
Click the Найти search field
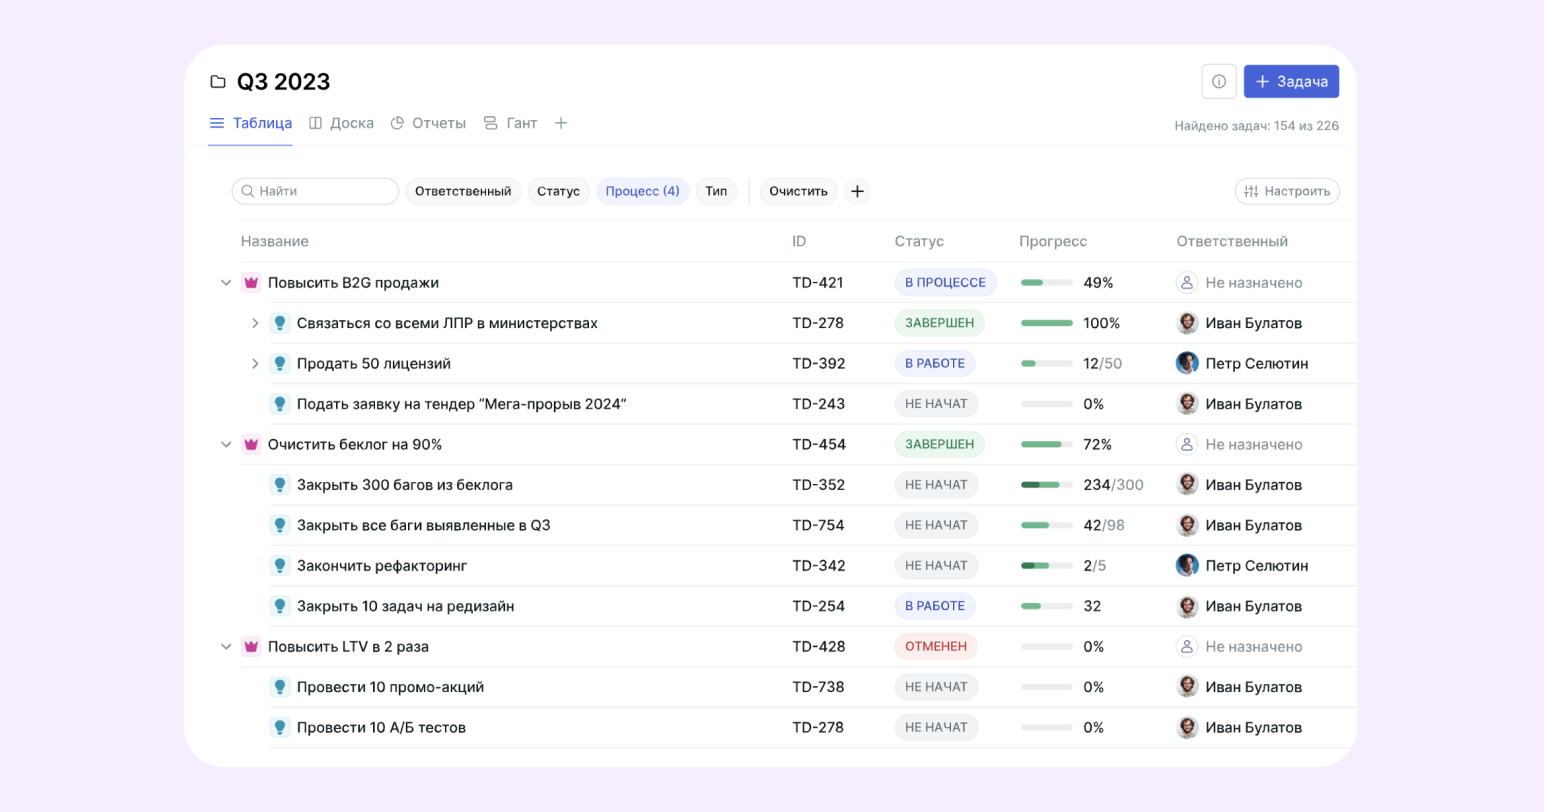316,191
